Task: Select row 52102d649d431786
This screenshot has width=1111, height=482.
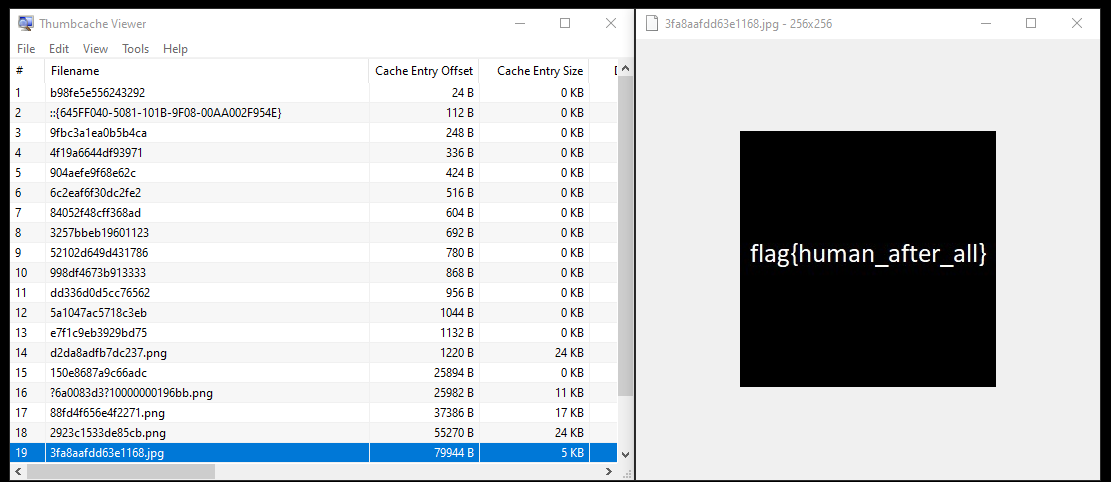Action: [314, 252]
